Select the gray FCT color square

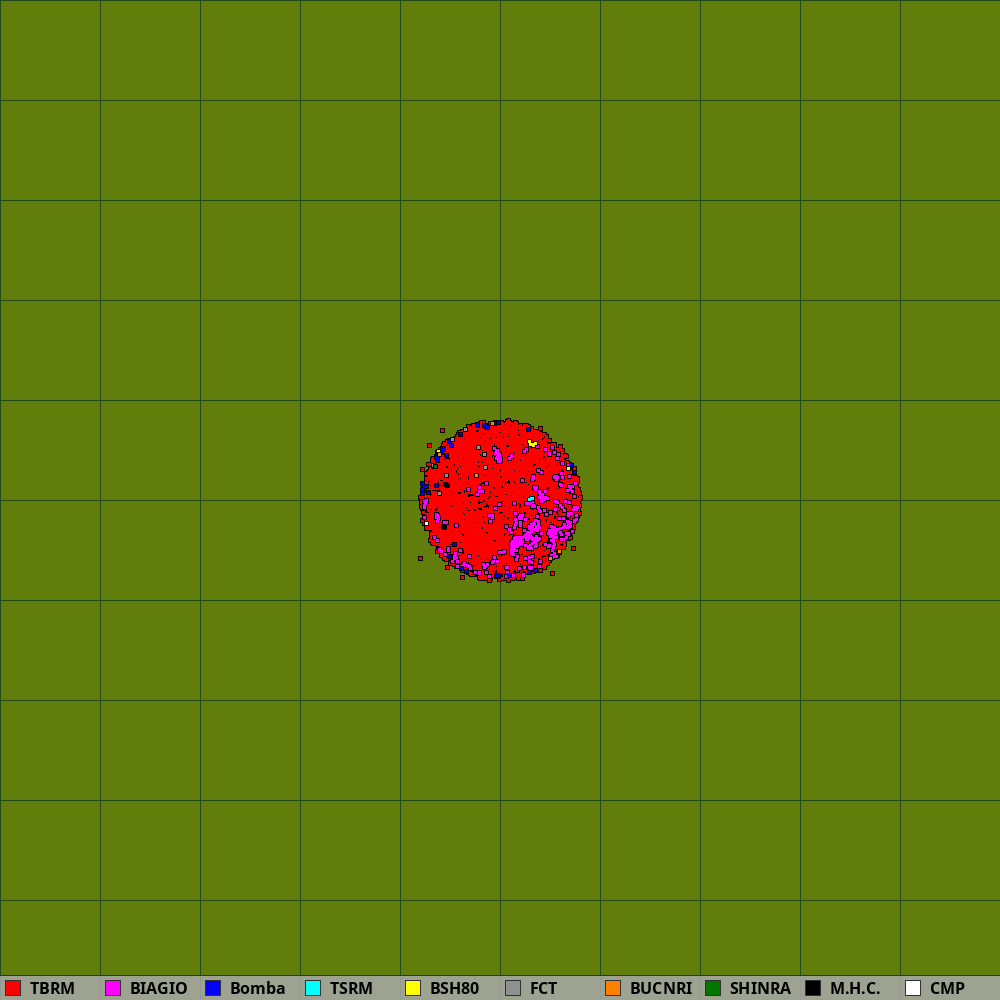(513, 988)
